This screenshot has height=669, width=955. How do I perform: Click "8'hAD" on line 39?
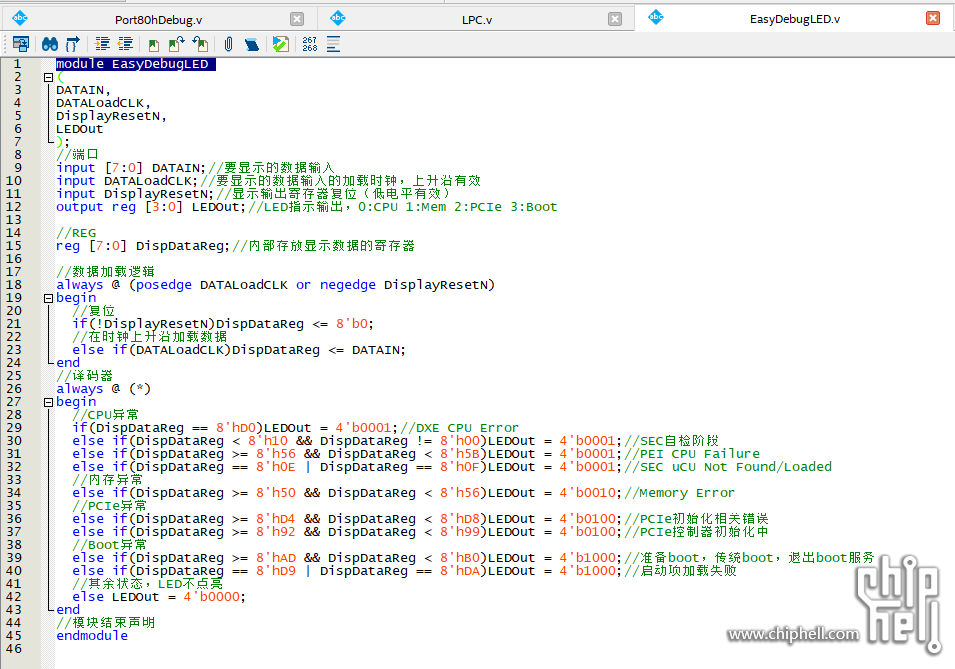[x=275, y=558]
